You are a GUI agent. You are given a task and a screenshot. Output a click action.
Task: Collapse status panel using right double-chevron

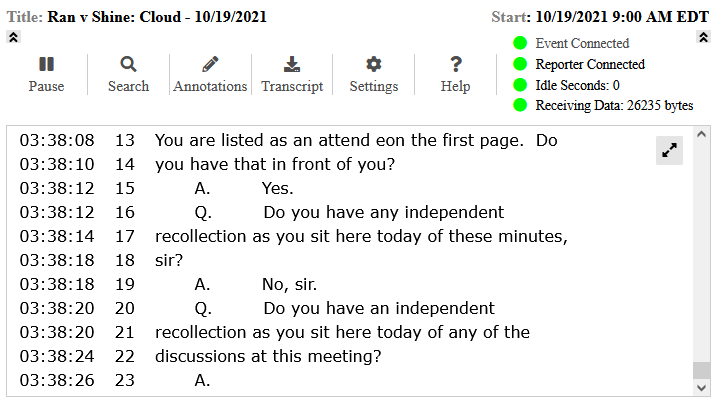click(x=703, y=37)
